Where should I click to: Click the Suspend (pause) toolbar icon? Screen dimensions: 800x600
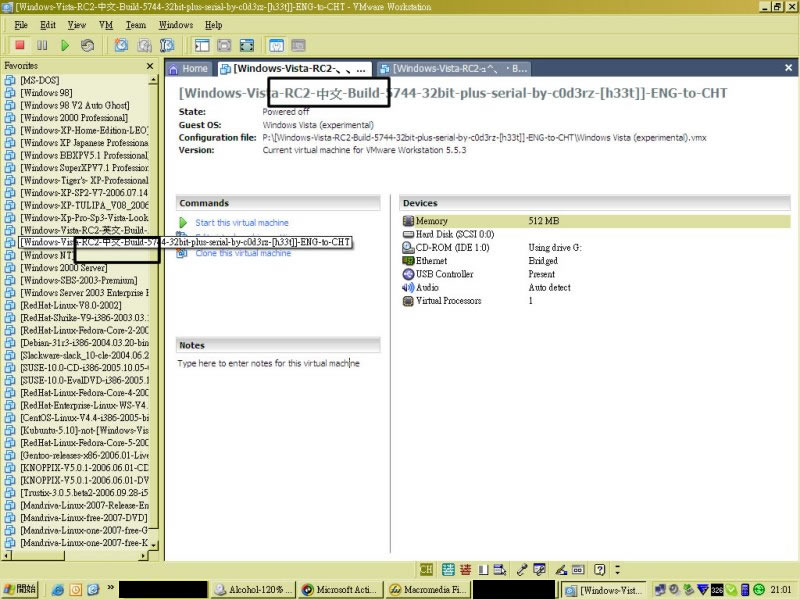(42, 45)
